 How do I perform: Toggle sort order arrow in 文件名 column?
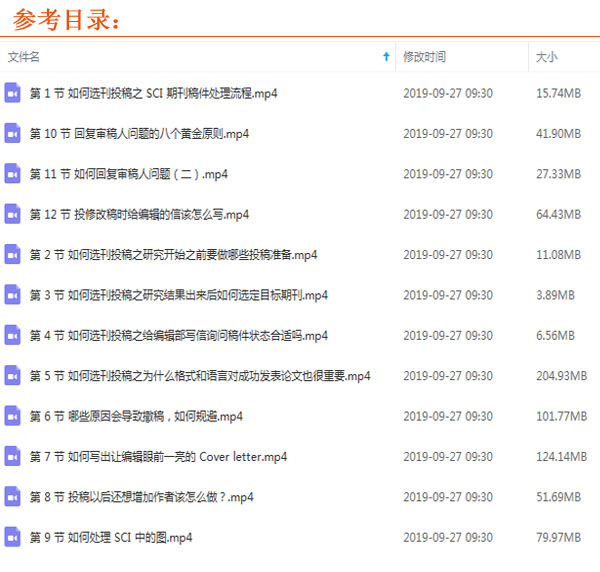(386, 57)
